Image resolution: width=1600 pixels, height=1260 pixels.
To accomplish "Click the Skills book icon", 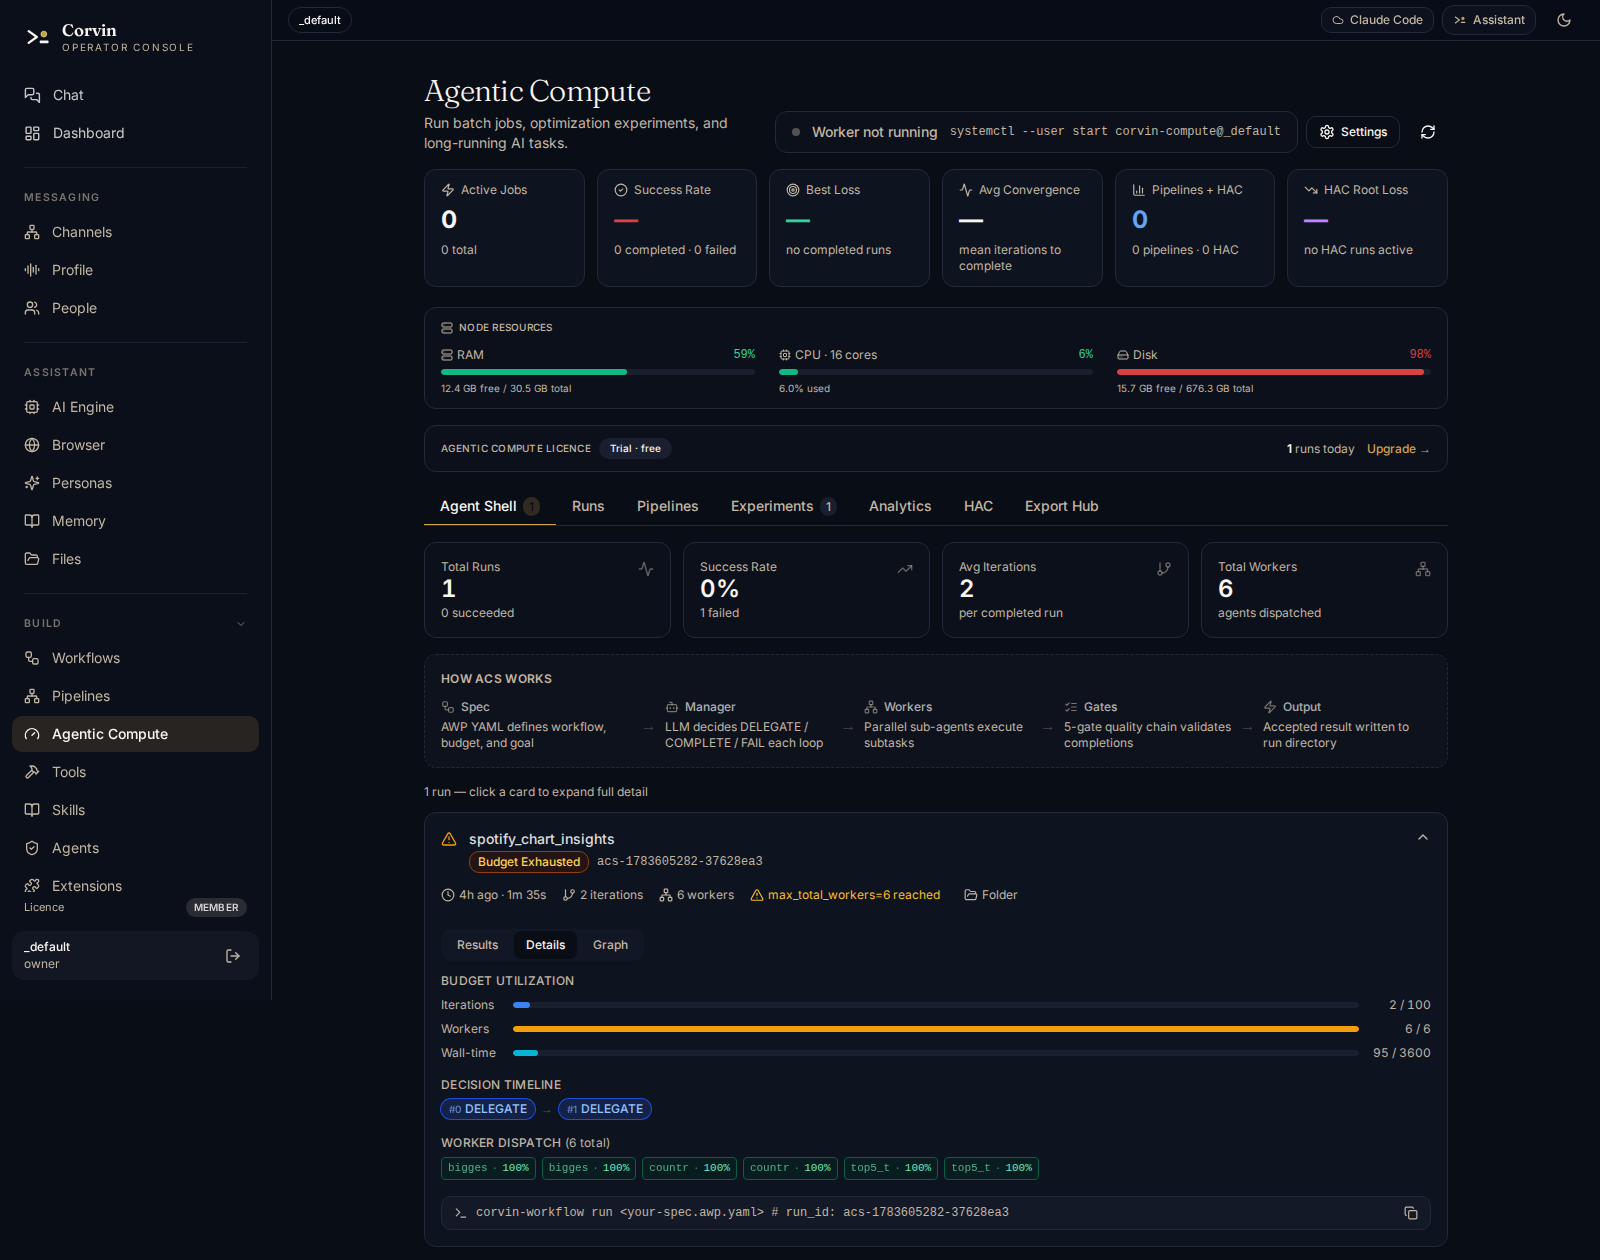I will [32, 810].
